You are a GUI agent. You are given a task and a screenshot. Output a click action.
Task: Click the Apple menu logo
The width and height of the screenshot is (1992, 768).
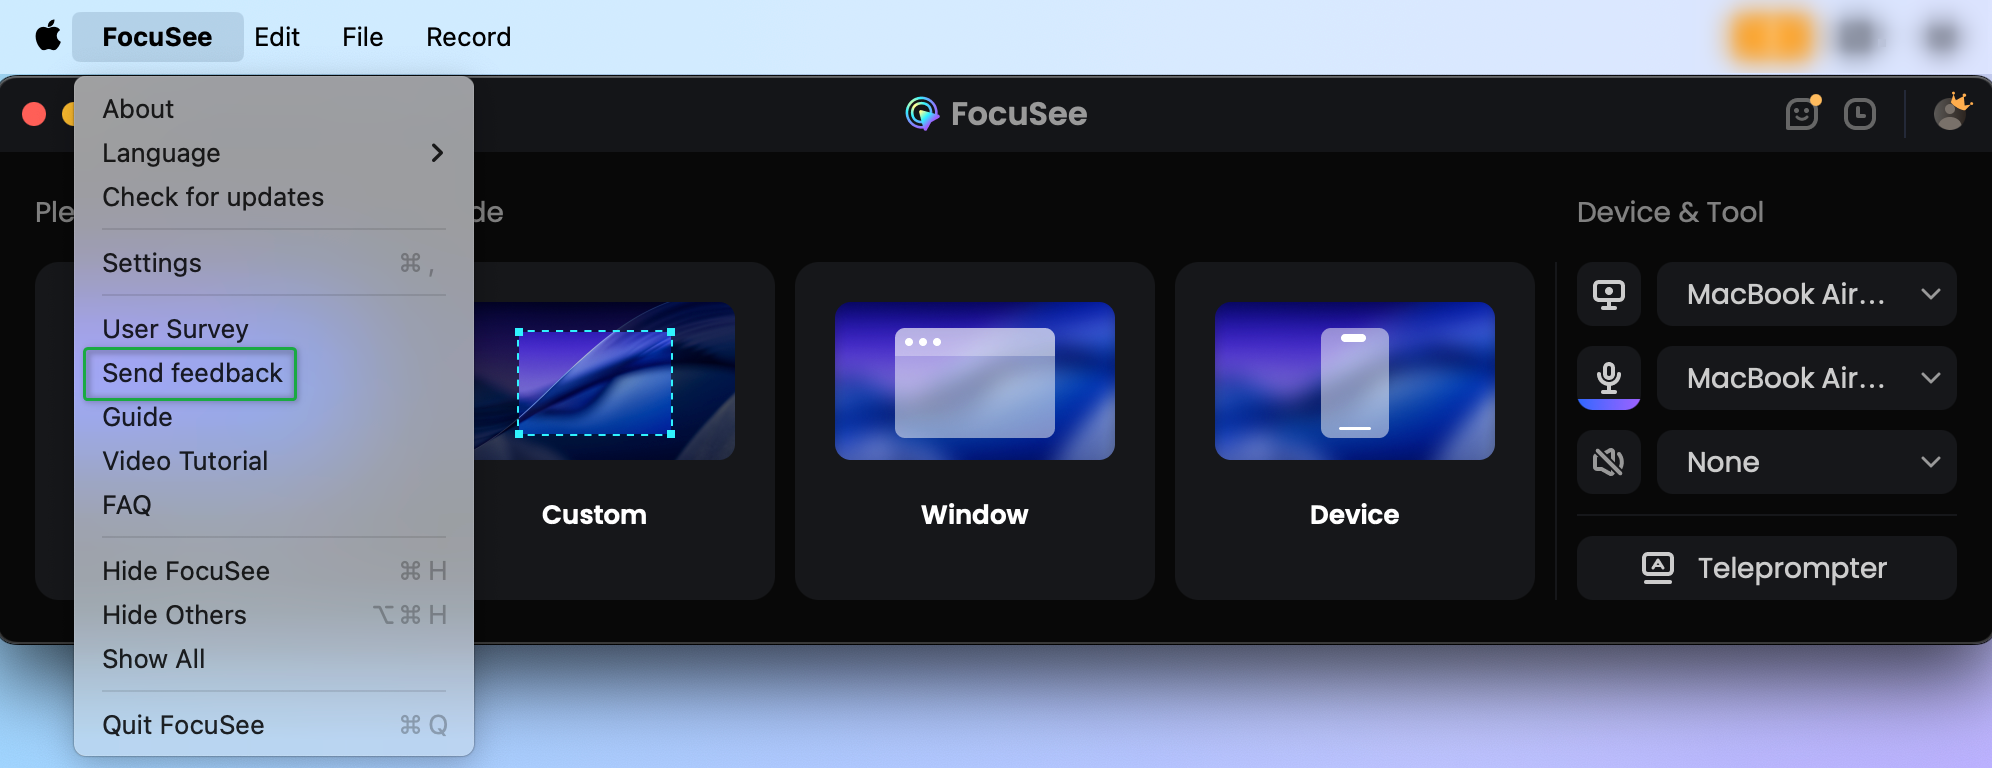48,37
